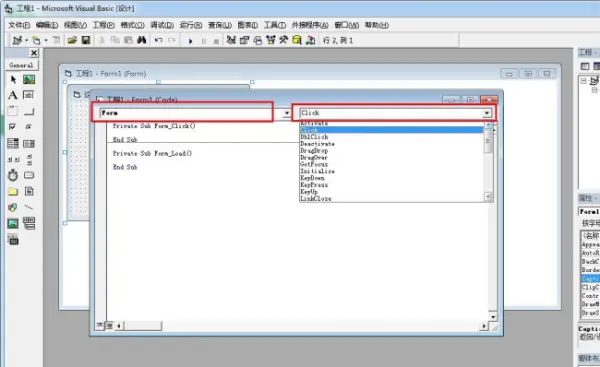The width and height of the screenshot is (600, 367).
Task: Select the Data control in toolbox
Action: pyautogui.click(x=29, y=223)
